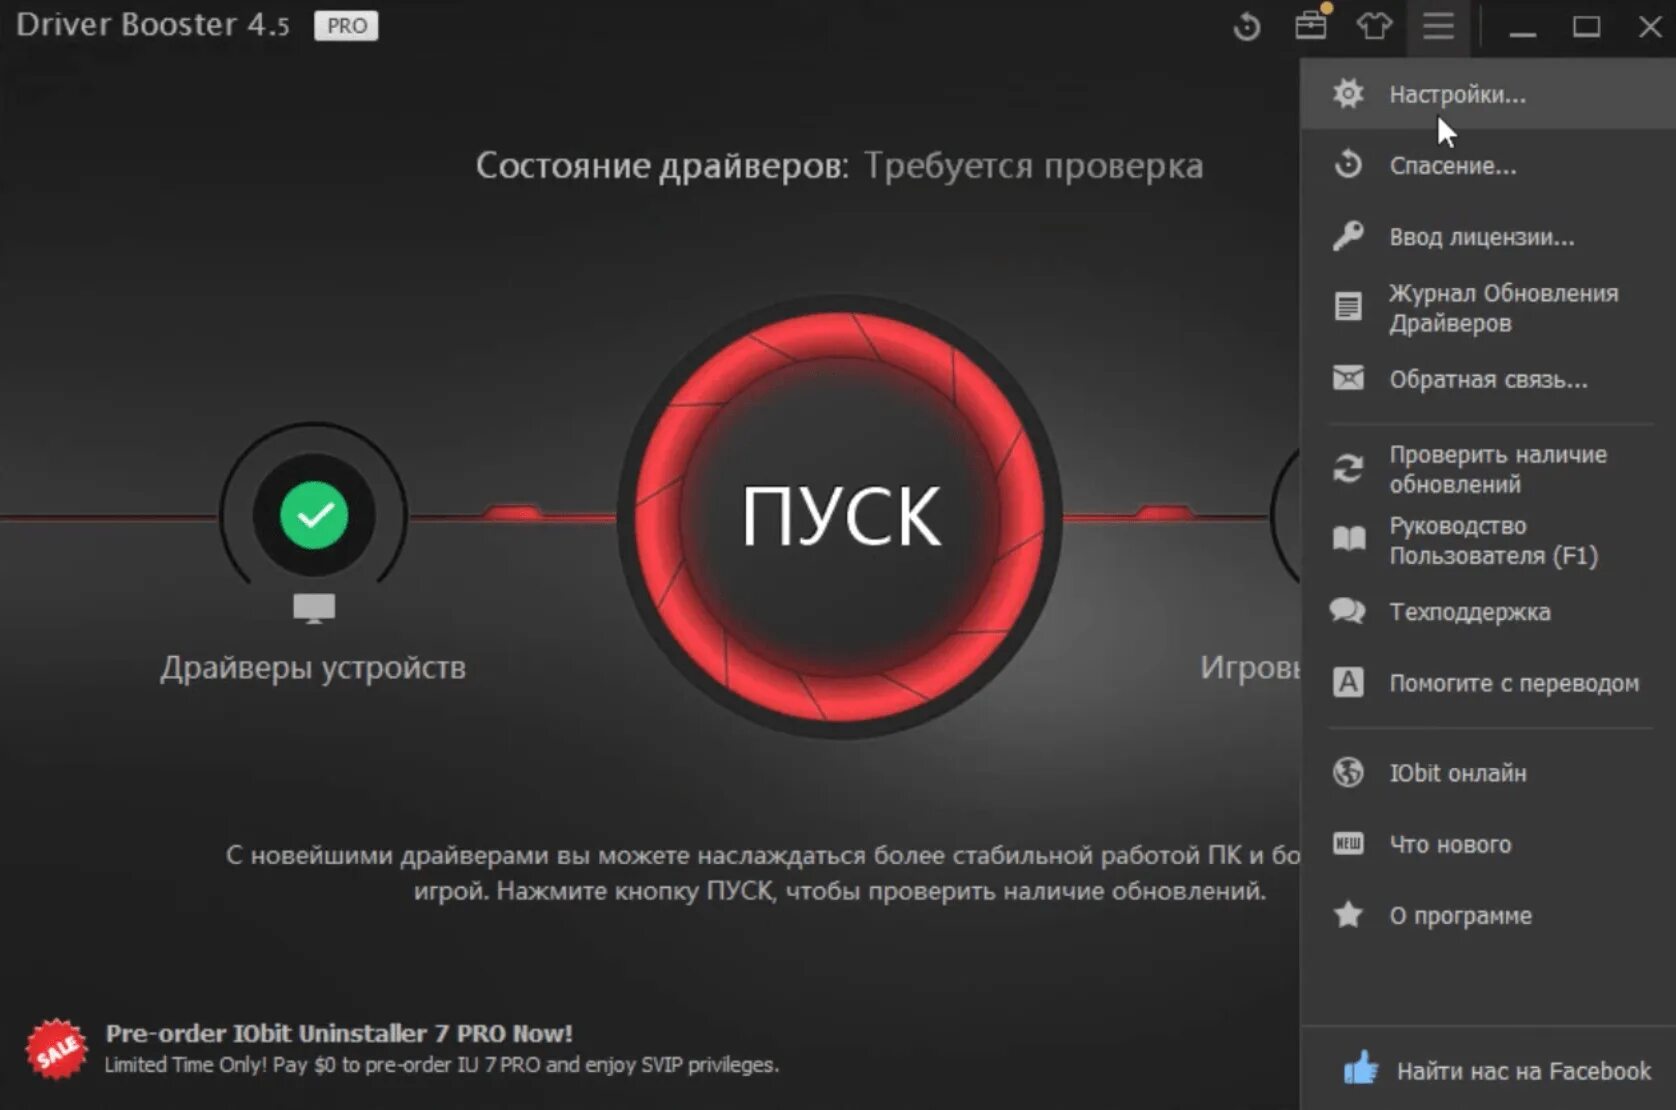Click Найти нас на Facebook link

(1523, 1071)
